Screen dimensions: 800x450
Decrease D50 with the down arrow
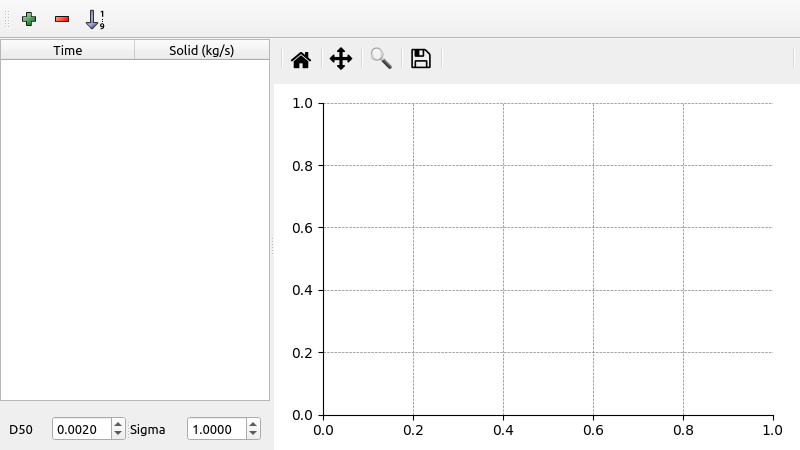(118, 434)
